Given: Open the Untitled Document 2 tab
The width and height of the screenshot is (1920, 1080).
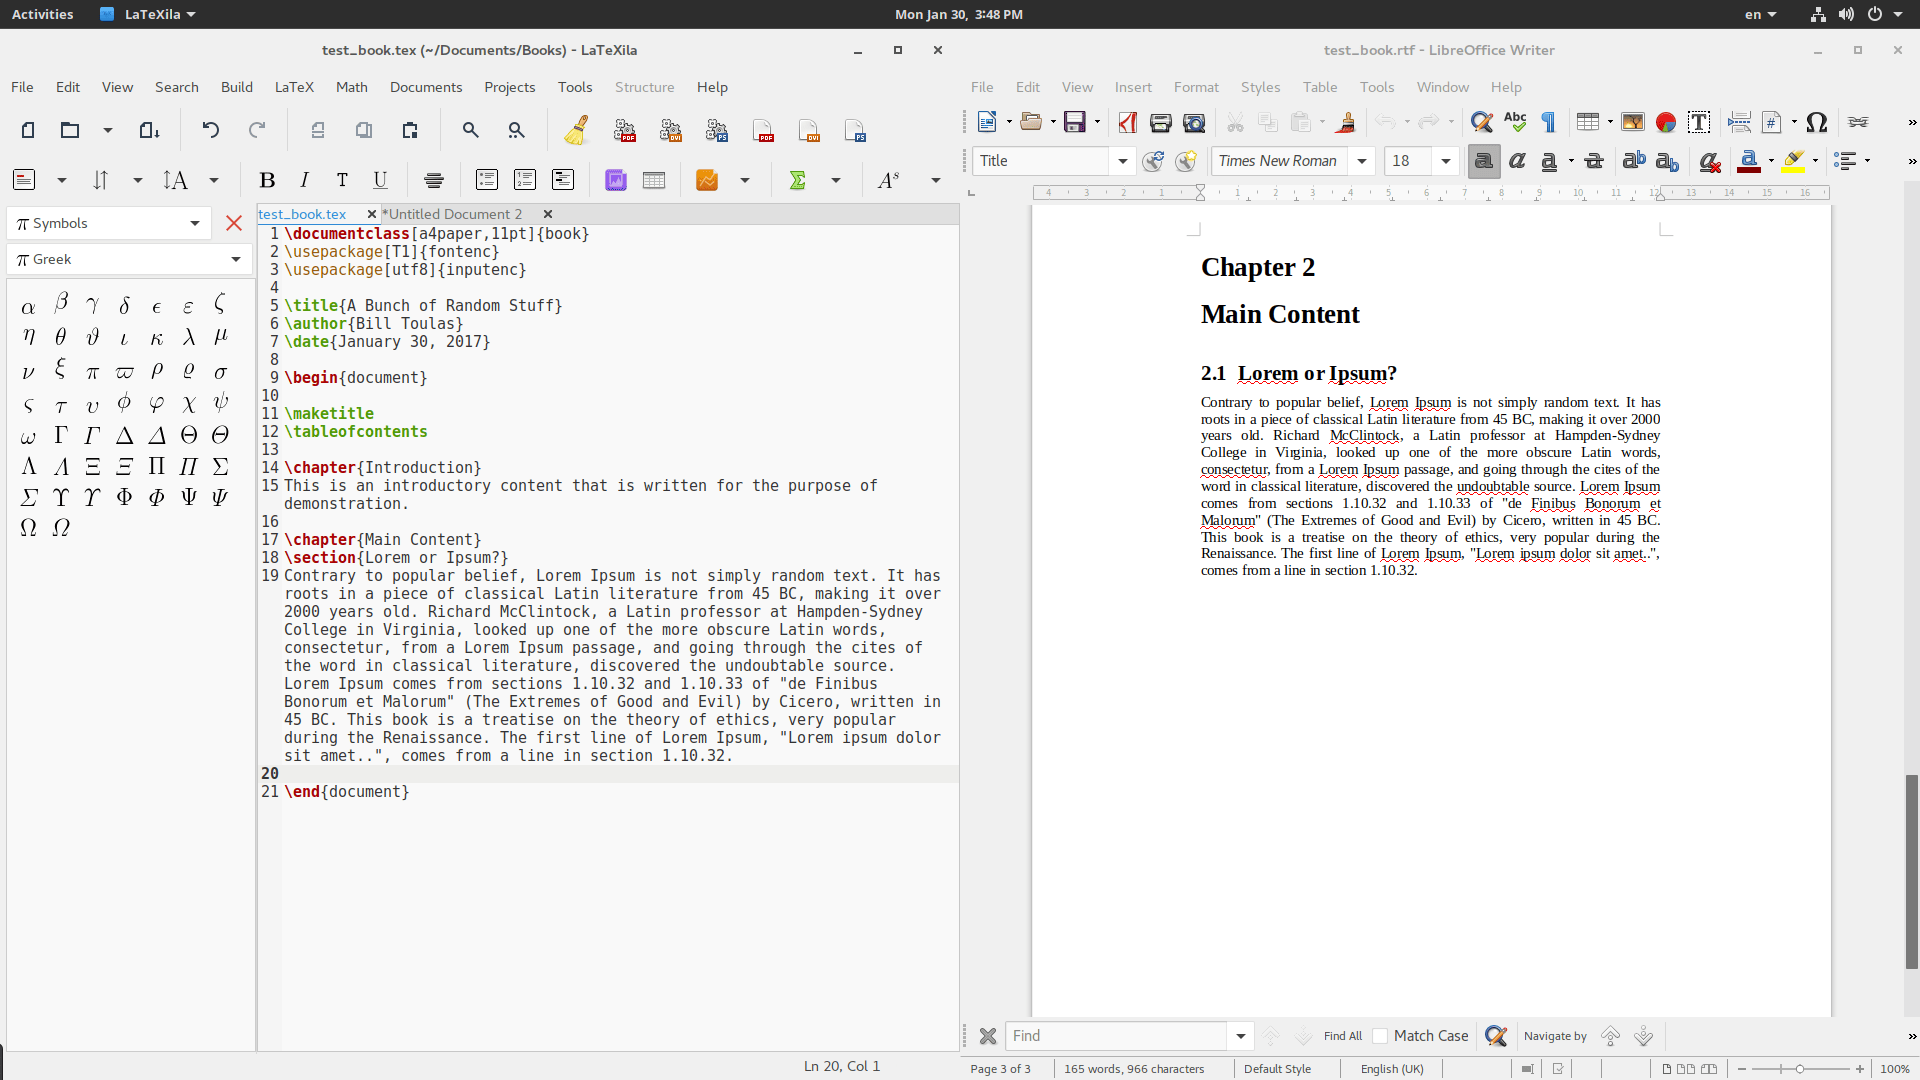Looking at the screenshot, I should (x=456, y=214).
